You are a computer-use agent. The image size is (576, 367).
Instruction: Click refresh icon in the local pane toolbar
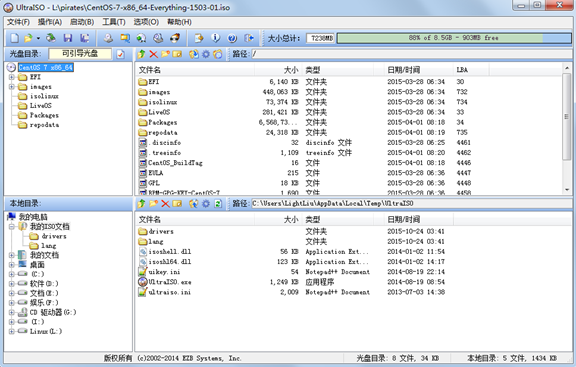[218, 204]
